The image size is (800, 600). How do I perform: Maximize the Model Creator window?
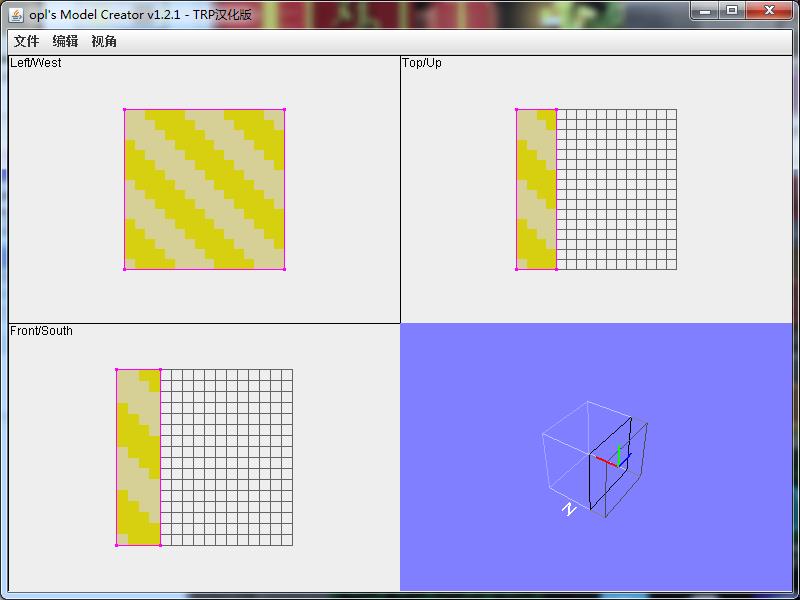tap(732, 10)
